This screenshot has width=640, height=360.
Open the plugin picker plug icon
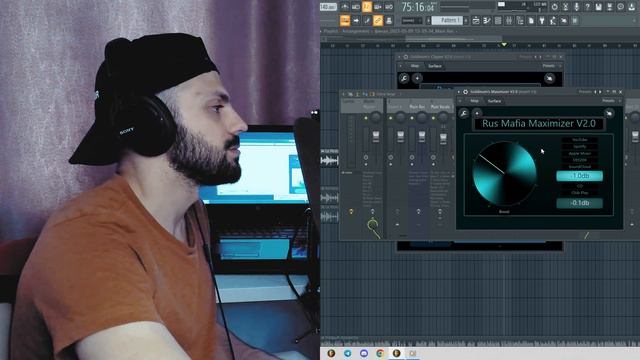tap(542, 20)
